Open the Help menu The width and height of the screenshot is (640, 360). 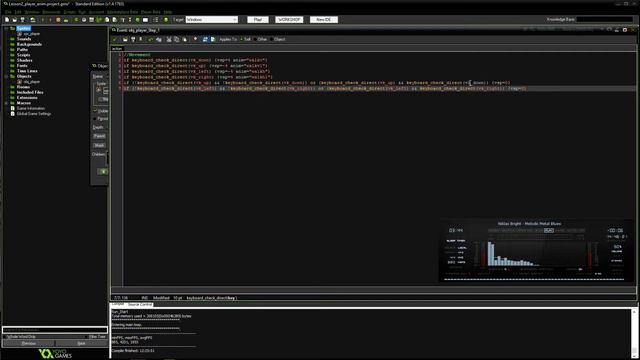[x=168, y=12]
